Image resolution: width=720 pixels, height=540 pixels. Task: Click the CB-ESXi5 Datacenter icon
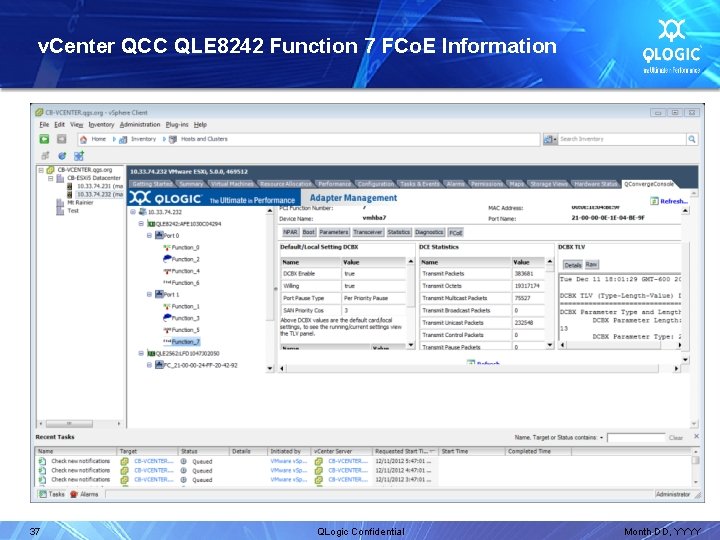click(x=60, y=178)
